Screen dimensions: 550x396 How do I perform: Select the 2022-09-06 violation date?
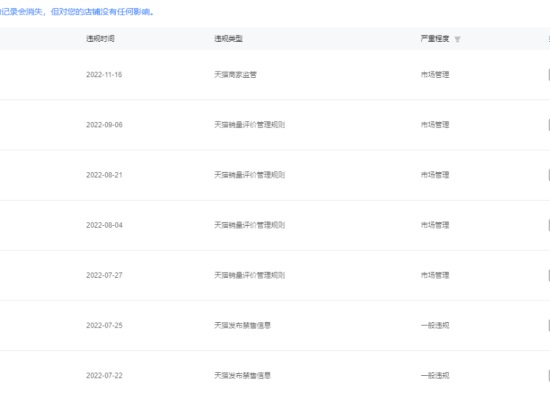(x=104, y=125)
